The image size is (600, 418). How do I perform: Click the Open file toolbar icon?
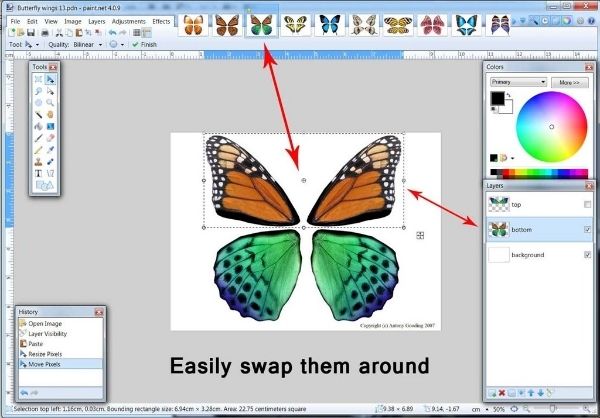[21, 33]
